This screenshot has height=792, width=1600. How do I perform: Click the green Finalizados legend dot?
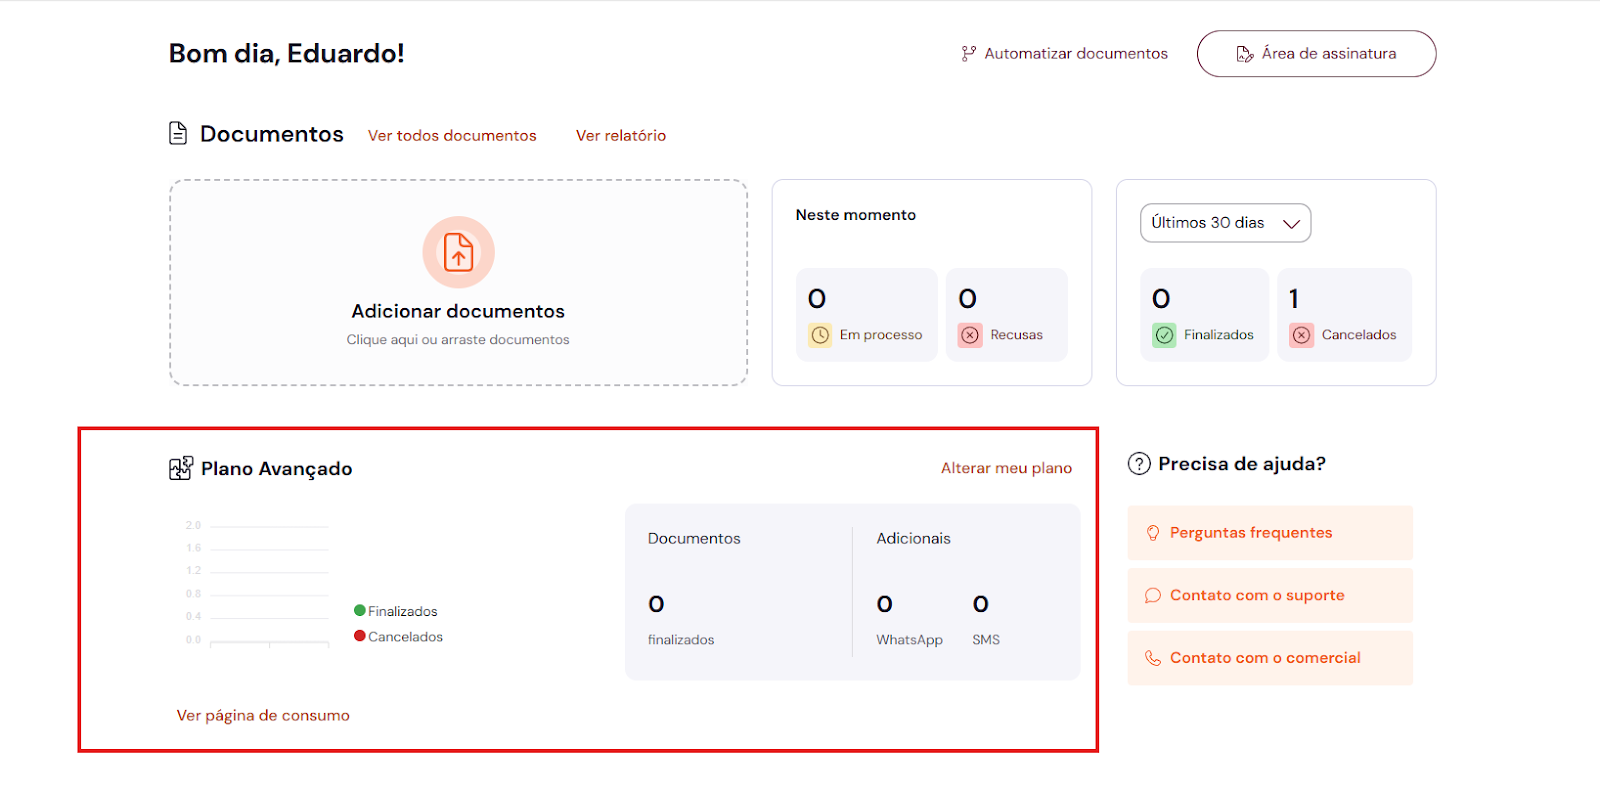click(x=360, y=611)
